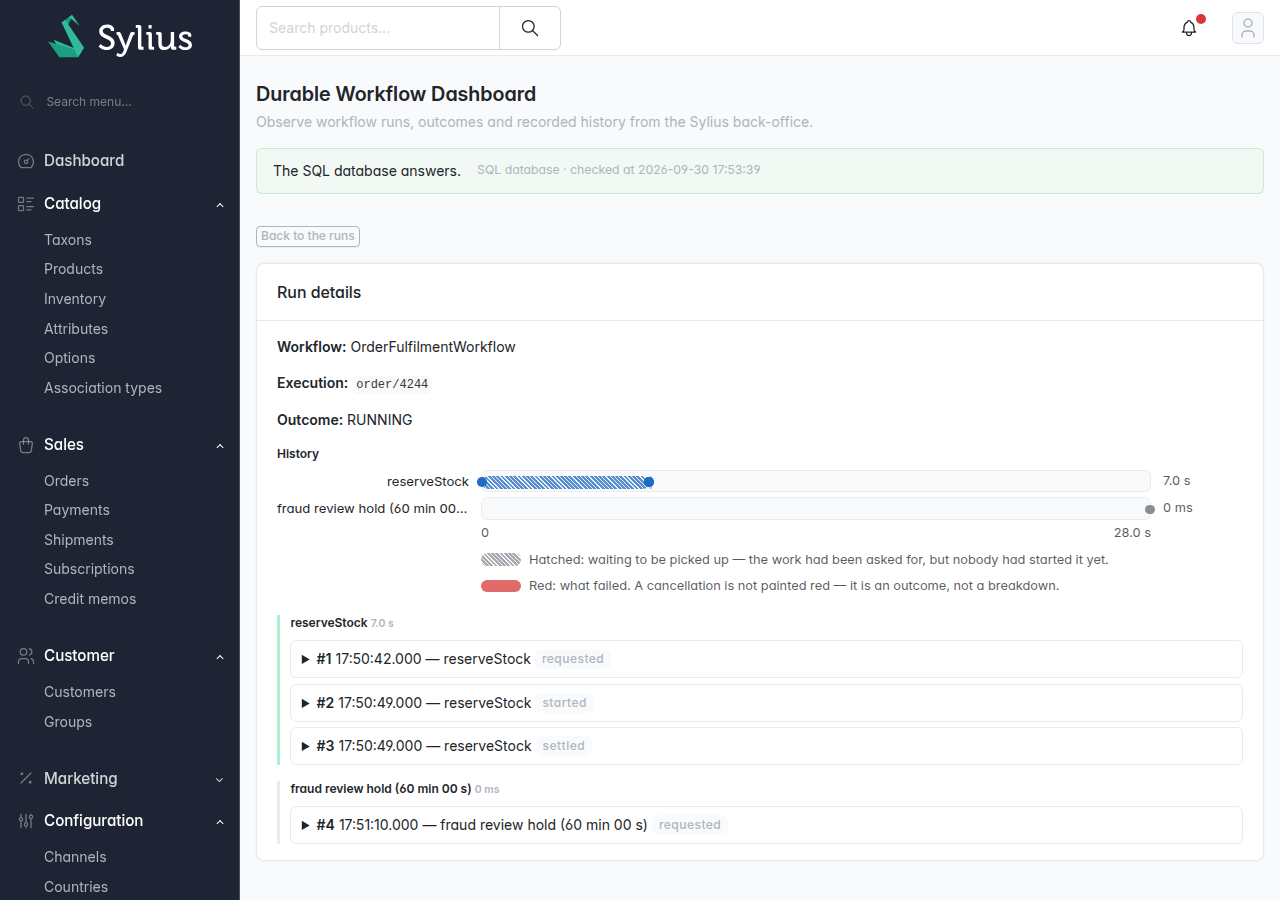Click the red failed legend swatch
The image size is (1280, 900).
501,586
